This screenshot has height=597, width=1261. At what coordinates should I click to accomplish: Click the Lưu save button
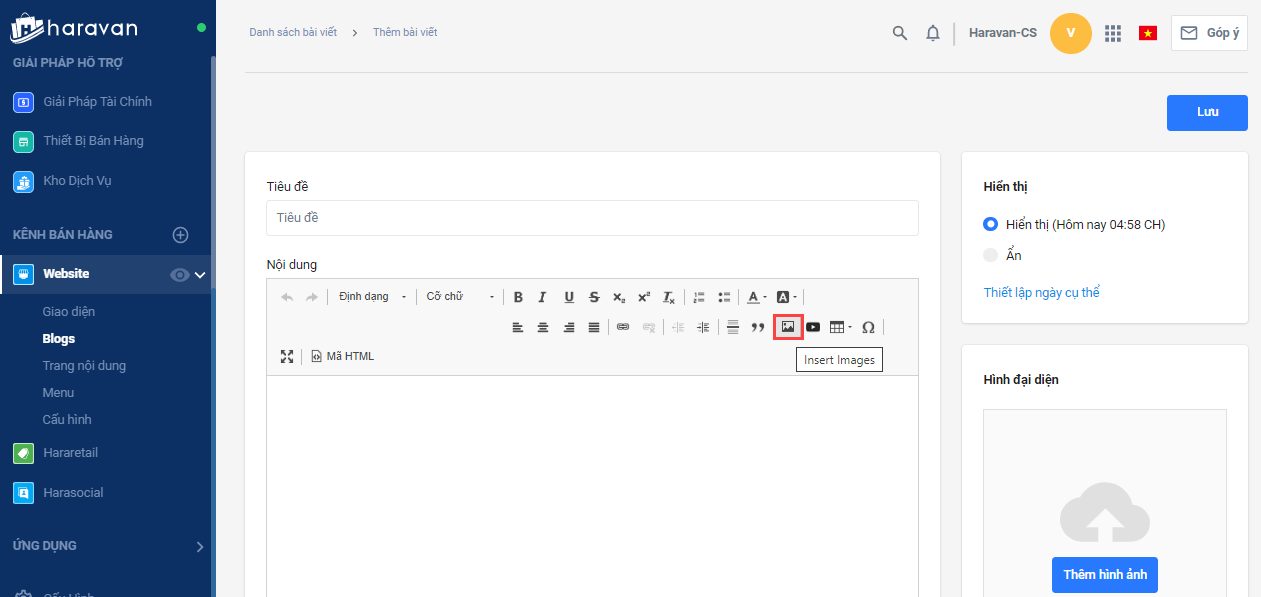[1207, 113]
